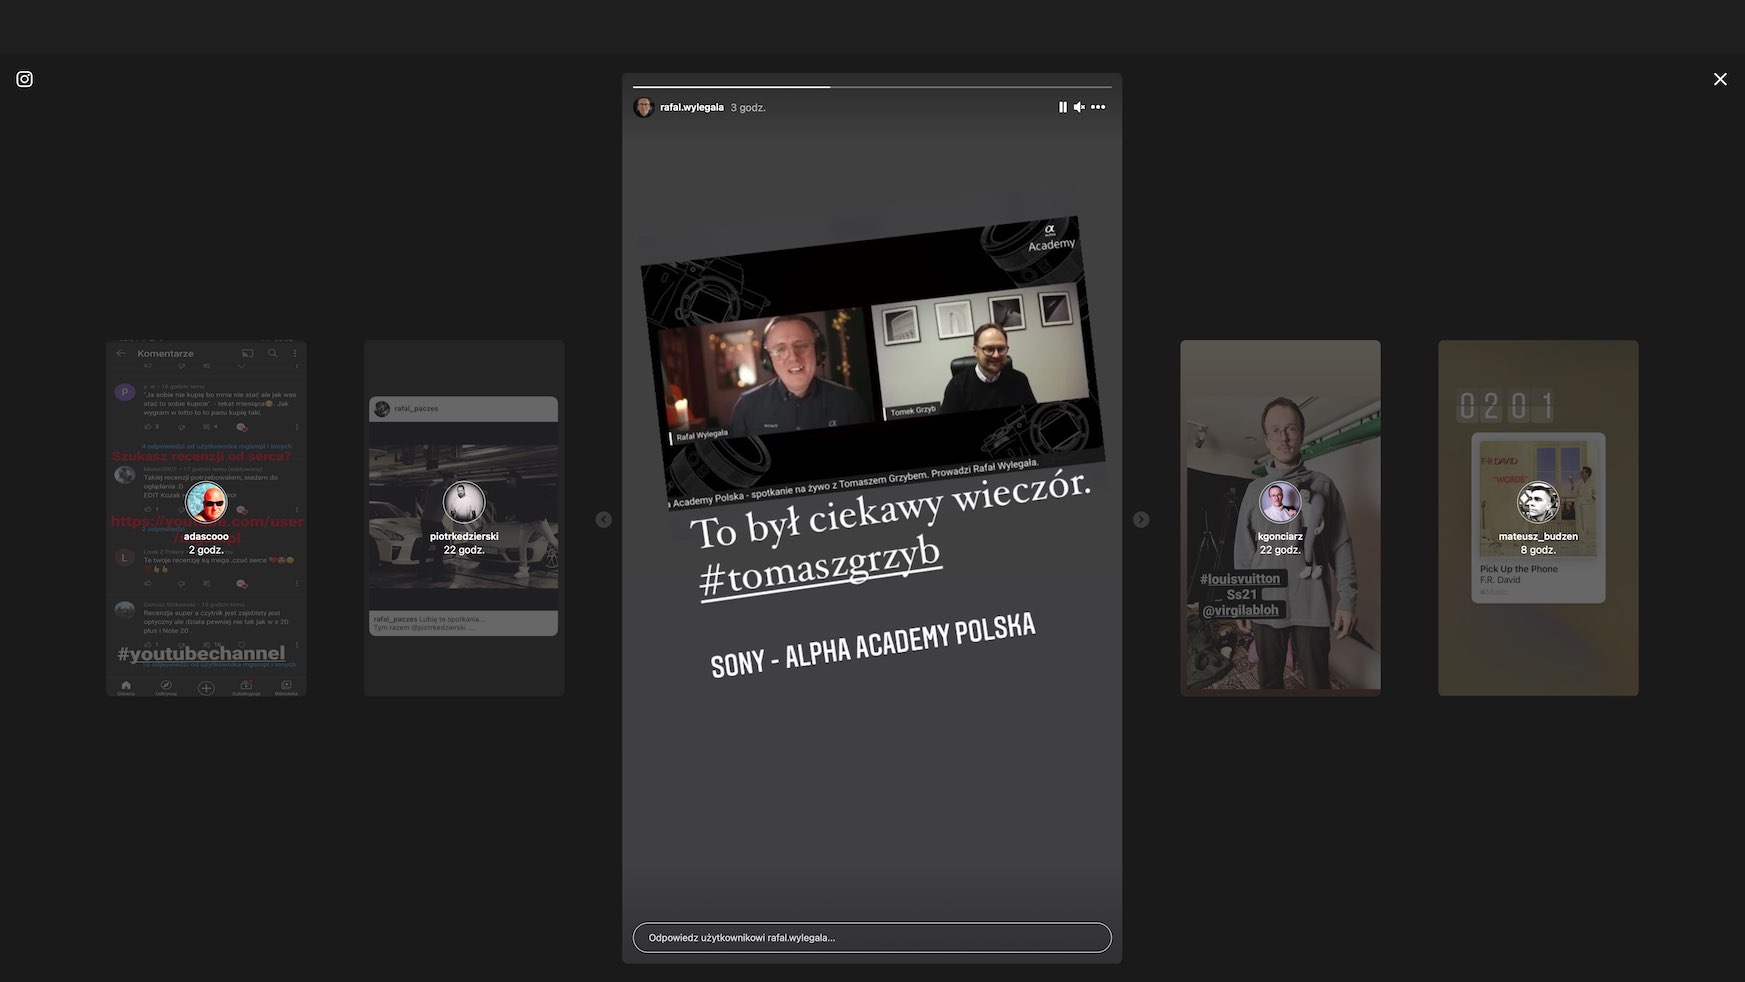Pause the current story
The width and height of the screenshot is (1745, 982).
pyautogui.click(x=1063, y=107)
